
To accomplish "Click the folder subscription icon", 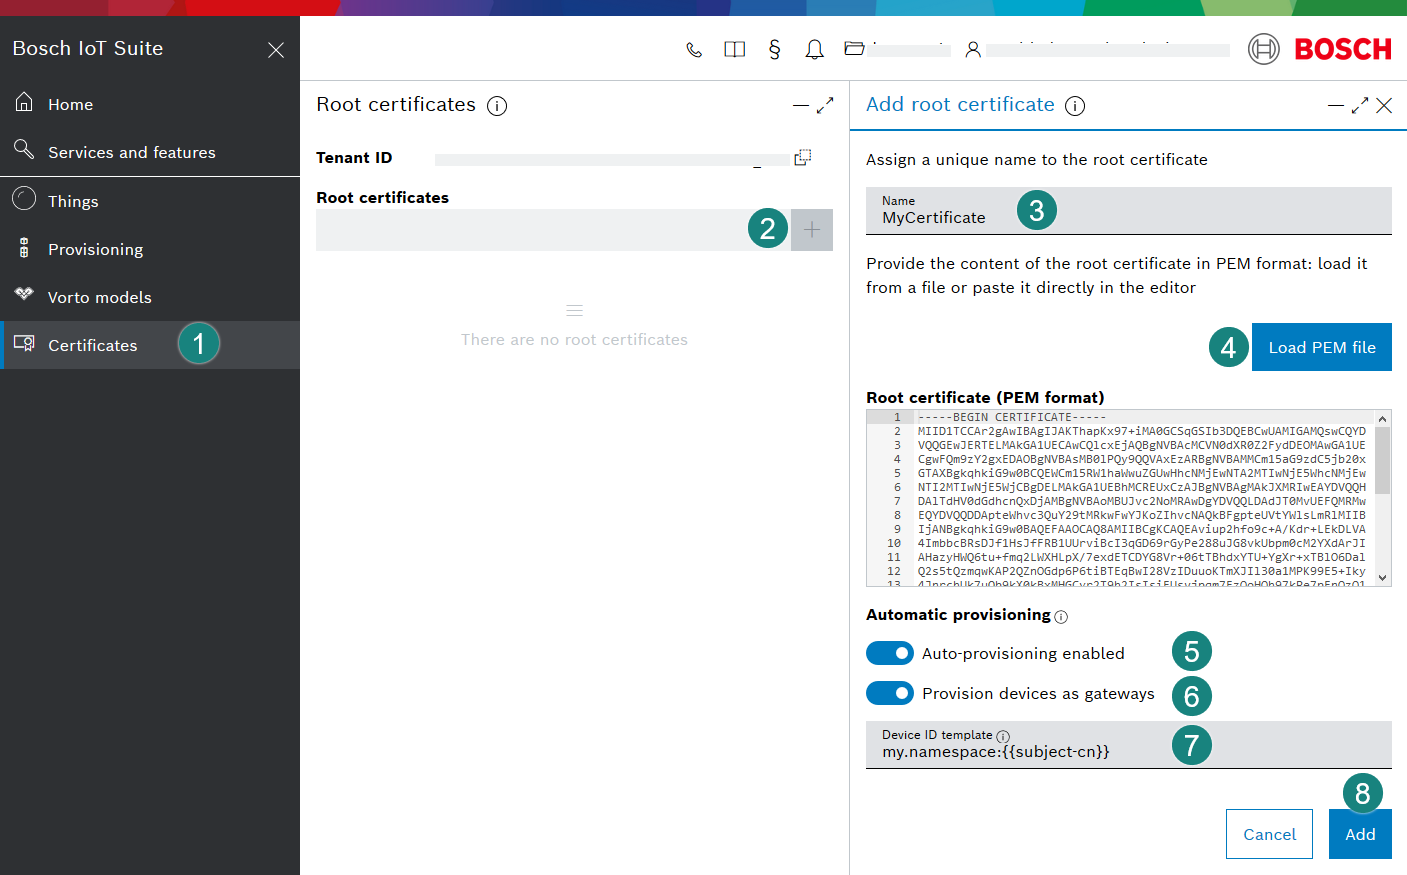I will tap(854, 48).
